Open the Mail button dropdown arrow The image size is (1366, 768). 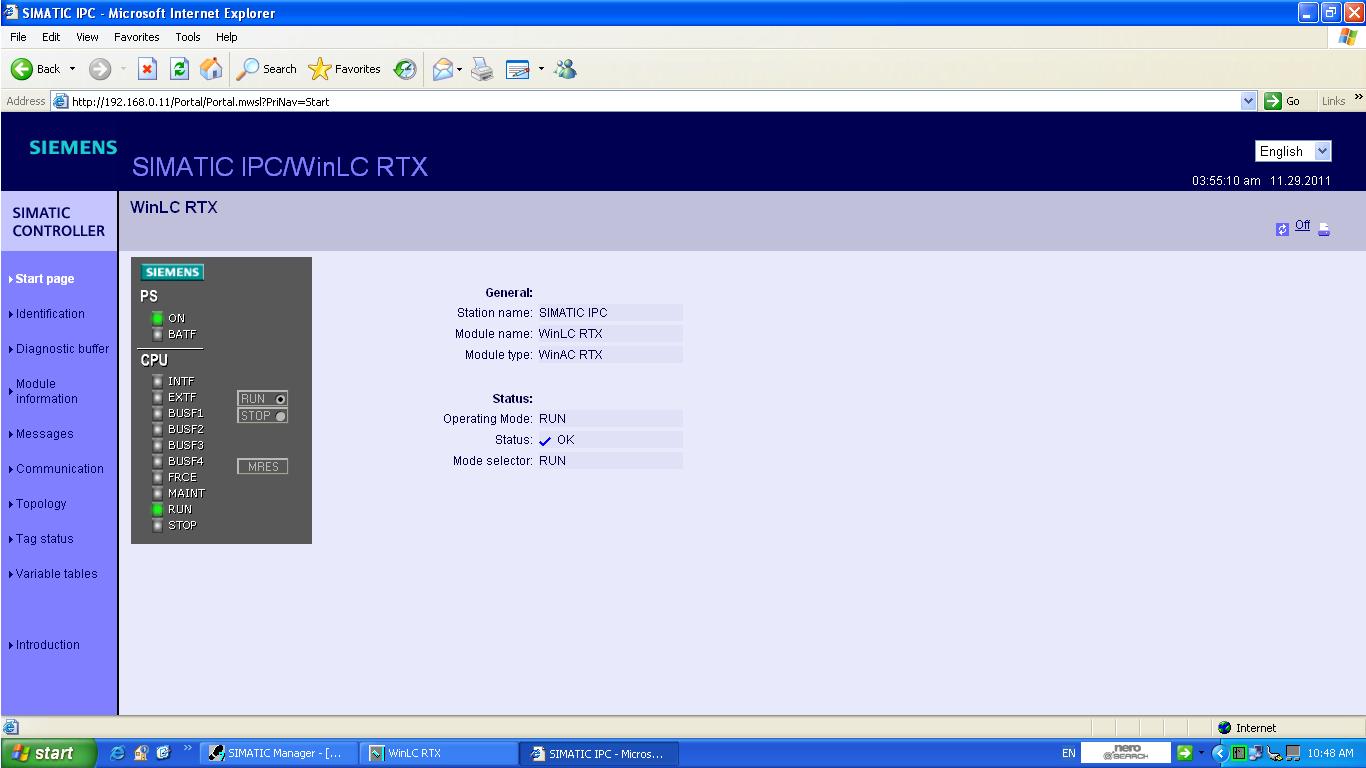coord(459,69)
